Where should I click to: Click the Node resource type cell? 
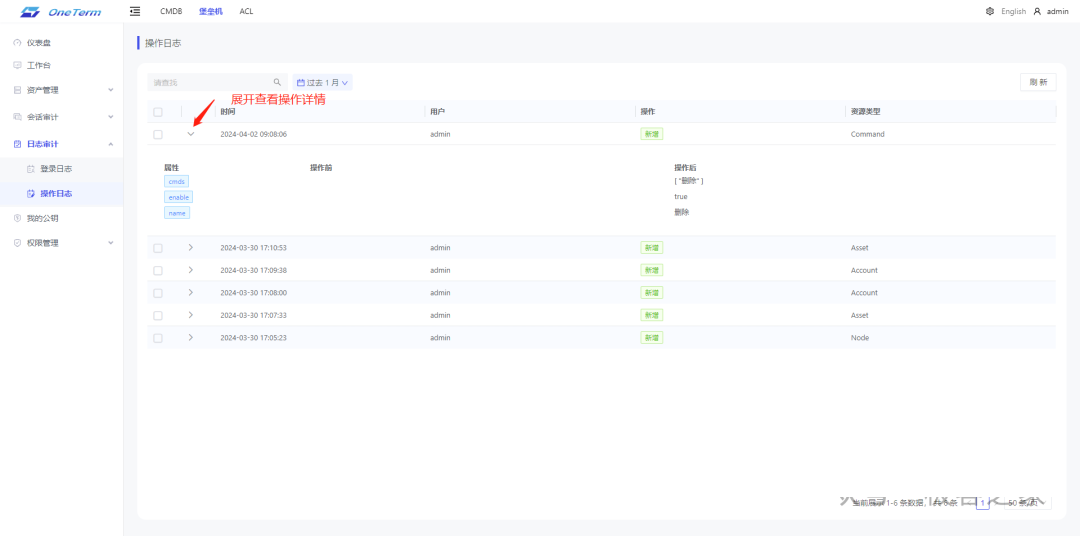point(860,338)
